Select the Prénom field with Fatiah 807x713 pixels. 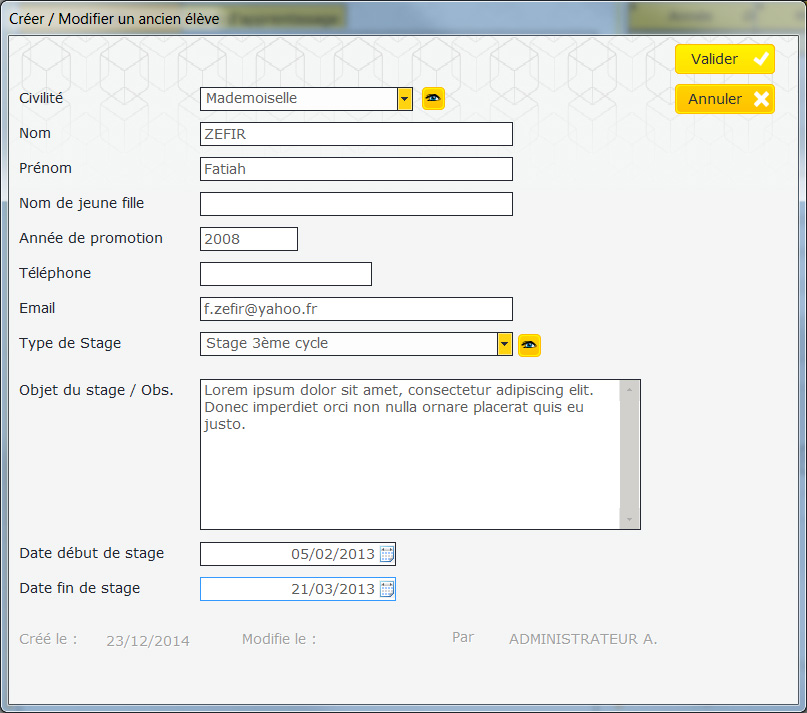(x=356, y=169)
